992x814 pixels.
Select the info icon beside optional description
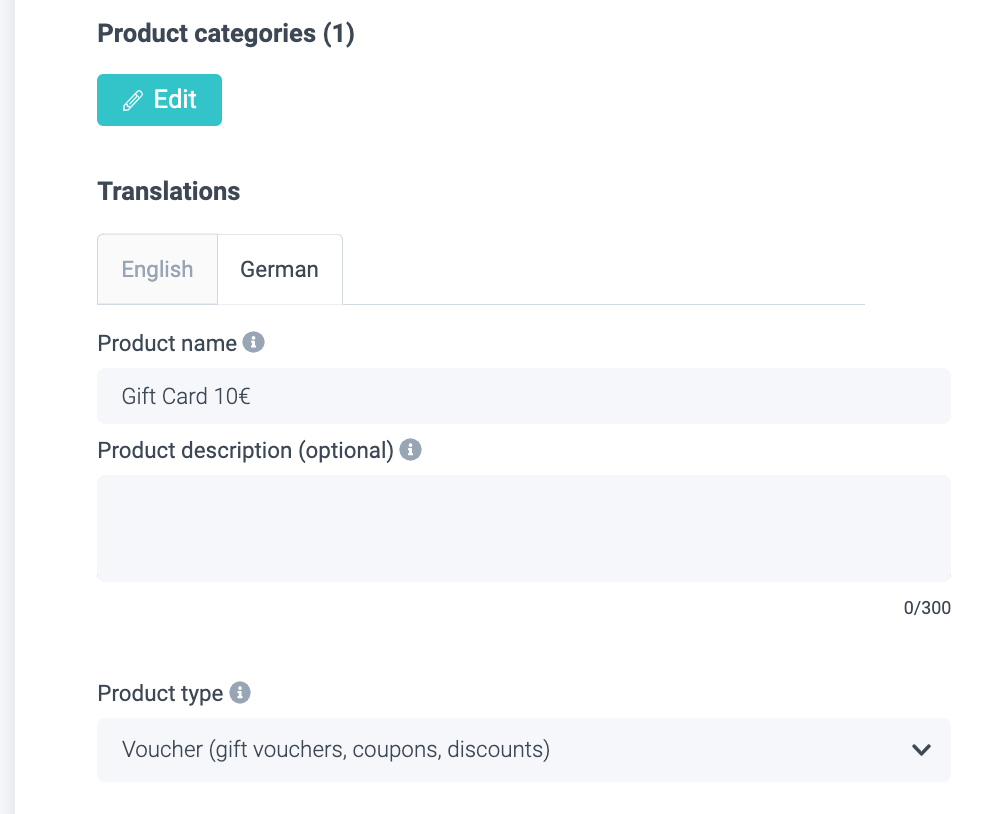click(x=410, y=449)
